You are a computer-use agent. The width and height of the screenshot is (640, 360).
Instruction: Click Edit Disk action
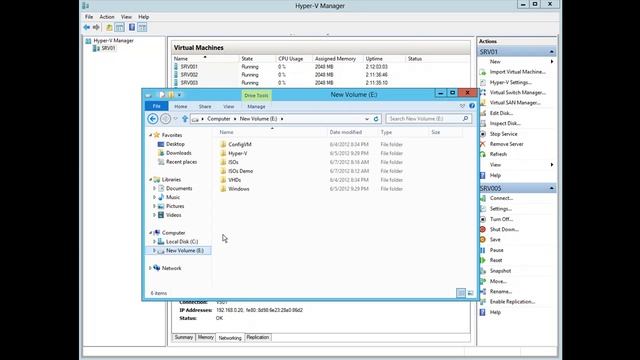click(x=501, y=113)
